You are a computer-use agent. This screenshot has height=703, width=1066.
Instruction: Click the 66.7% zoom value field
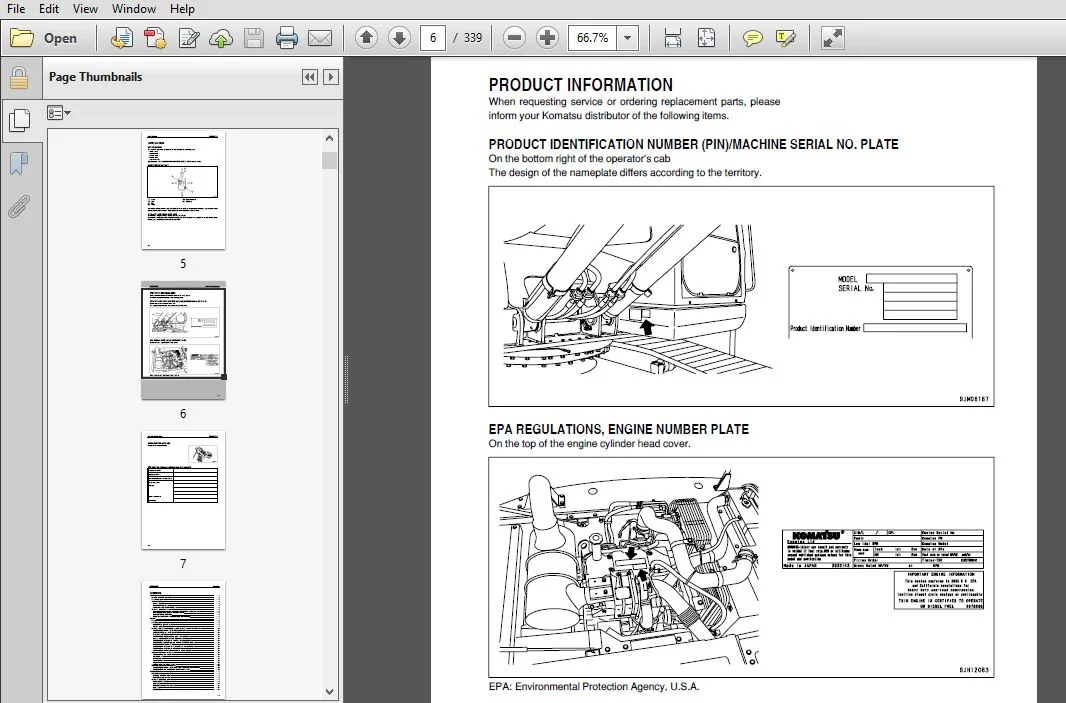592,38
